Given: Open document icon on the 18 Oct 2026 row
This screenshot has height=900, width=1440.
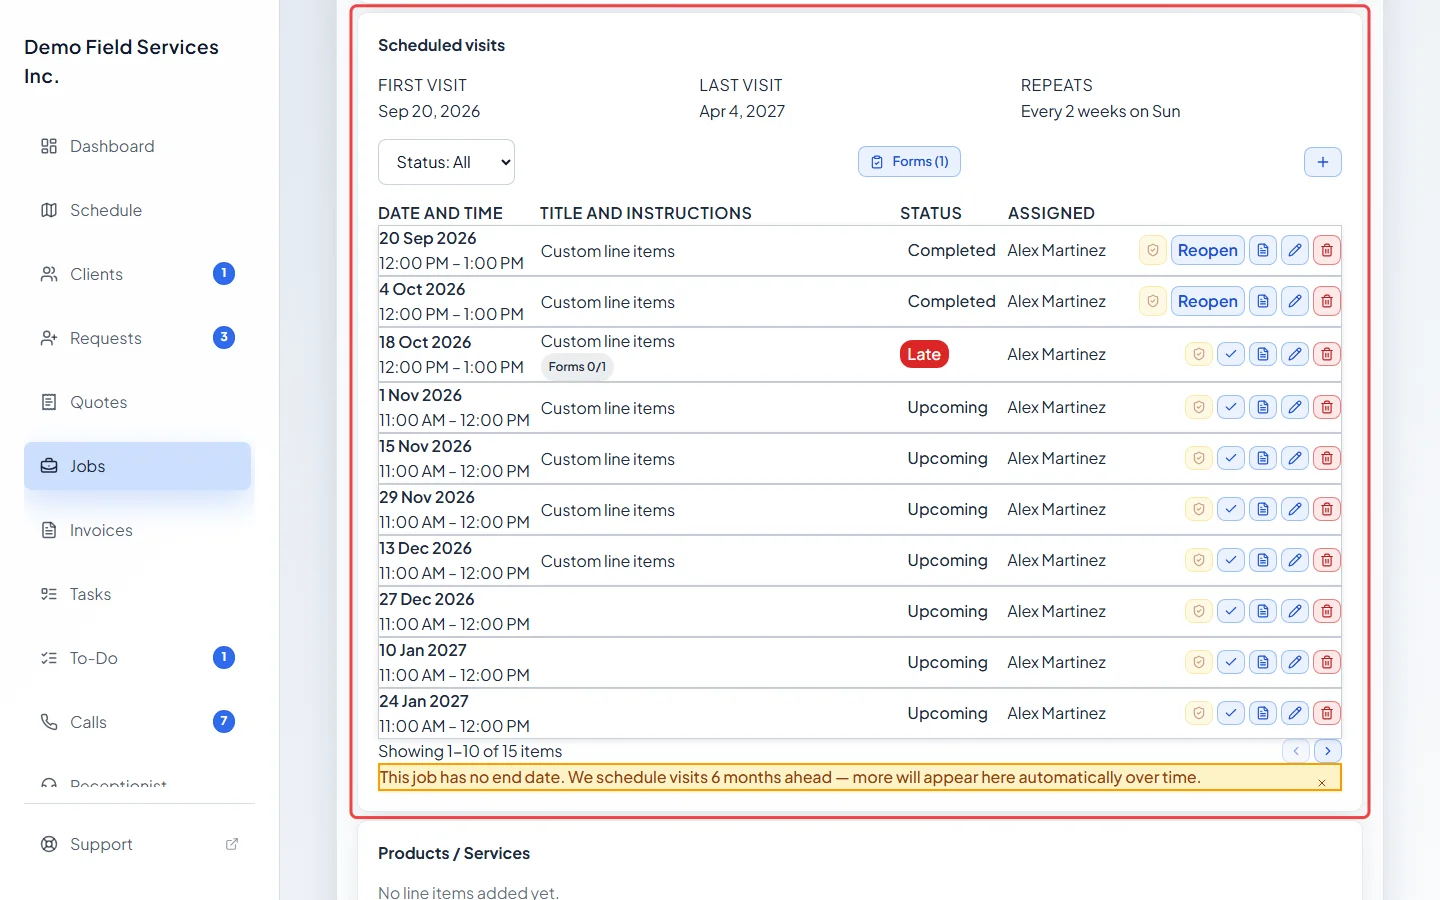Looking at the screenshot, I should click(1263, 354).
